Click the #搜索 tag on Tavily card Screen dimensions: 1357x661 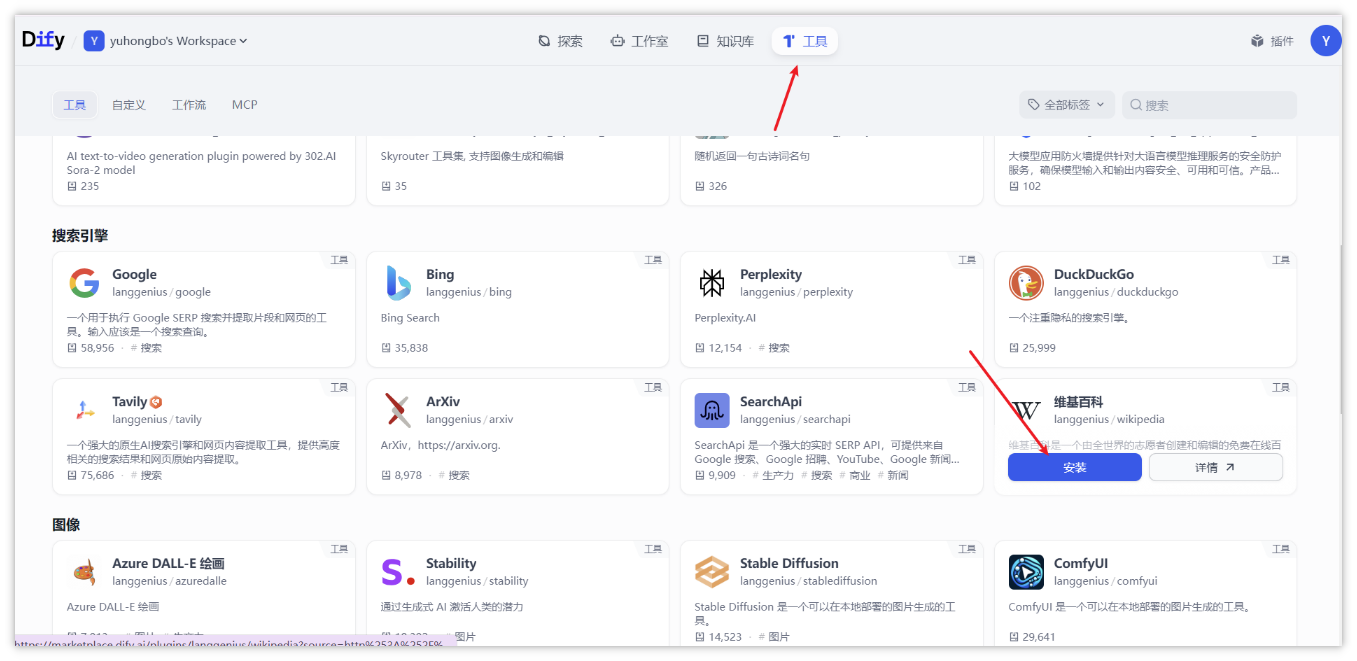tap(146, 475)
